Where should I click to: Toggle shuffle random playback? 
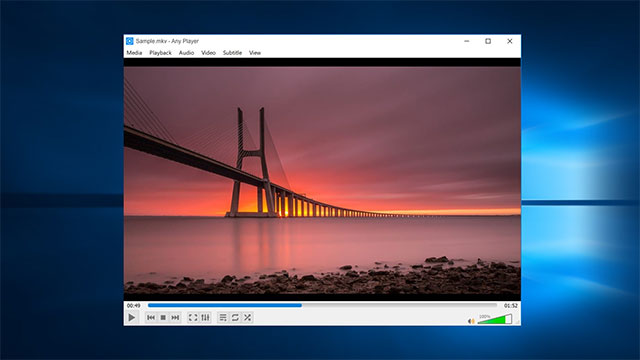247,318
